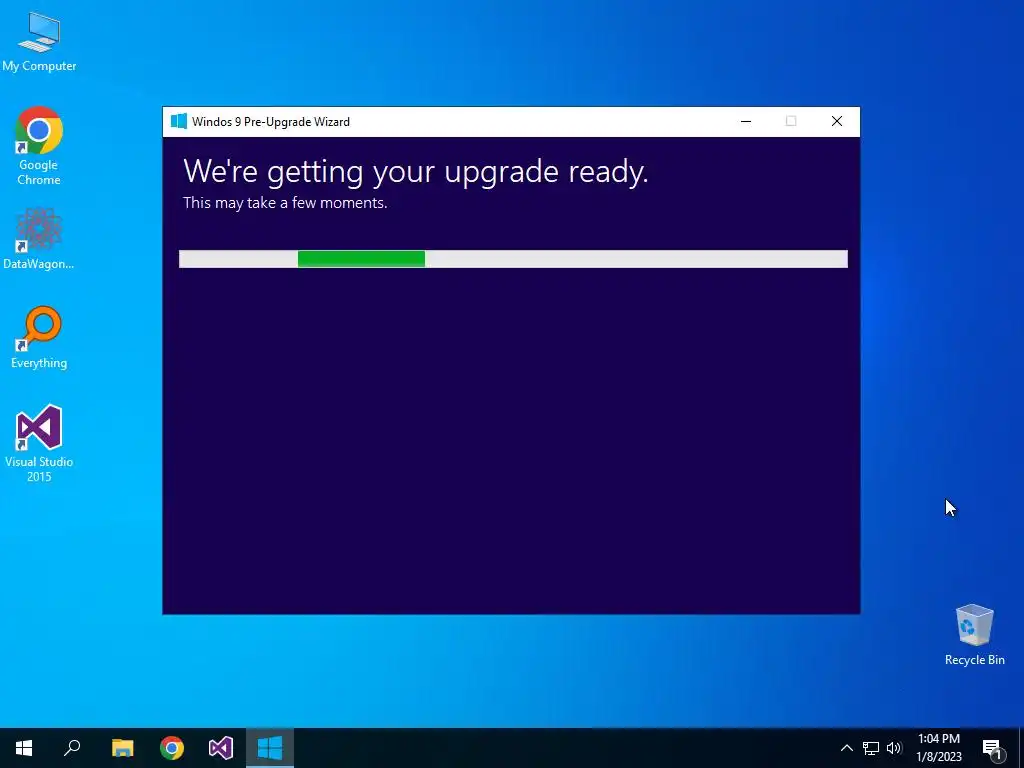Click the disabled maximize button in wizard
Image resolution: width=1024 pixels, height=768 pixels.
tap(791, 121)
